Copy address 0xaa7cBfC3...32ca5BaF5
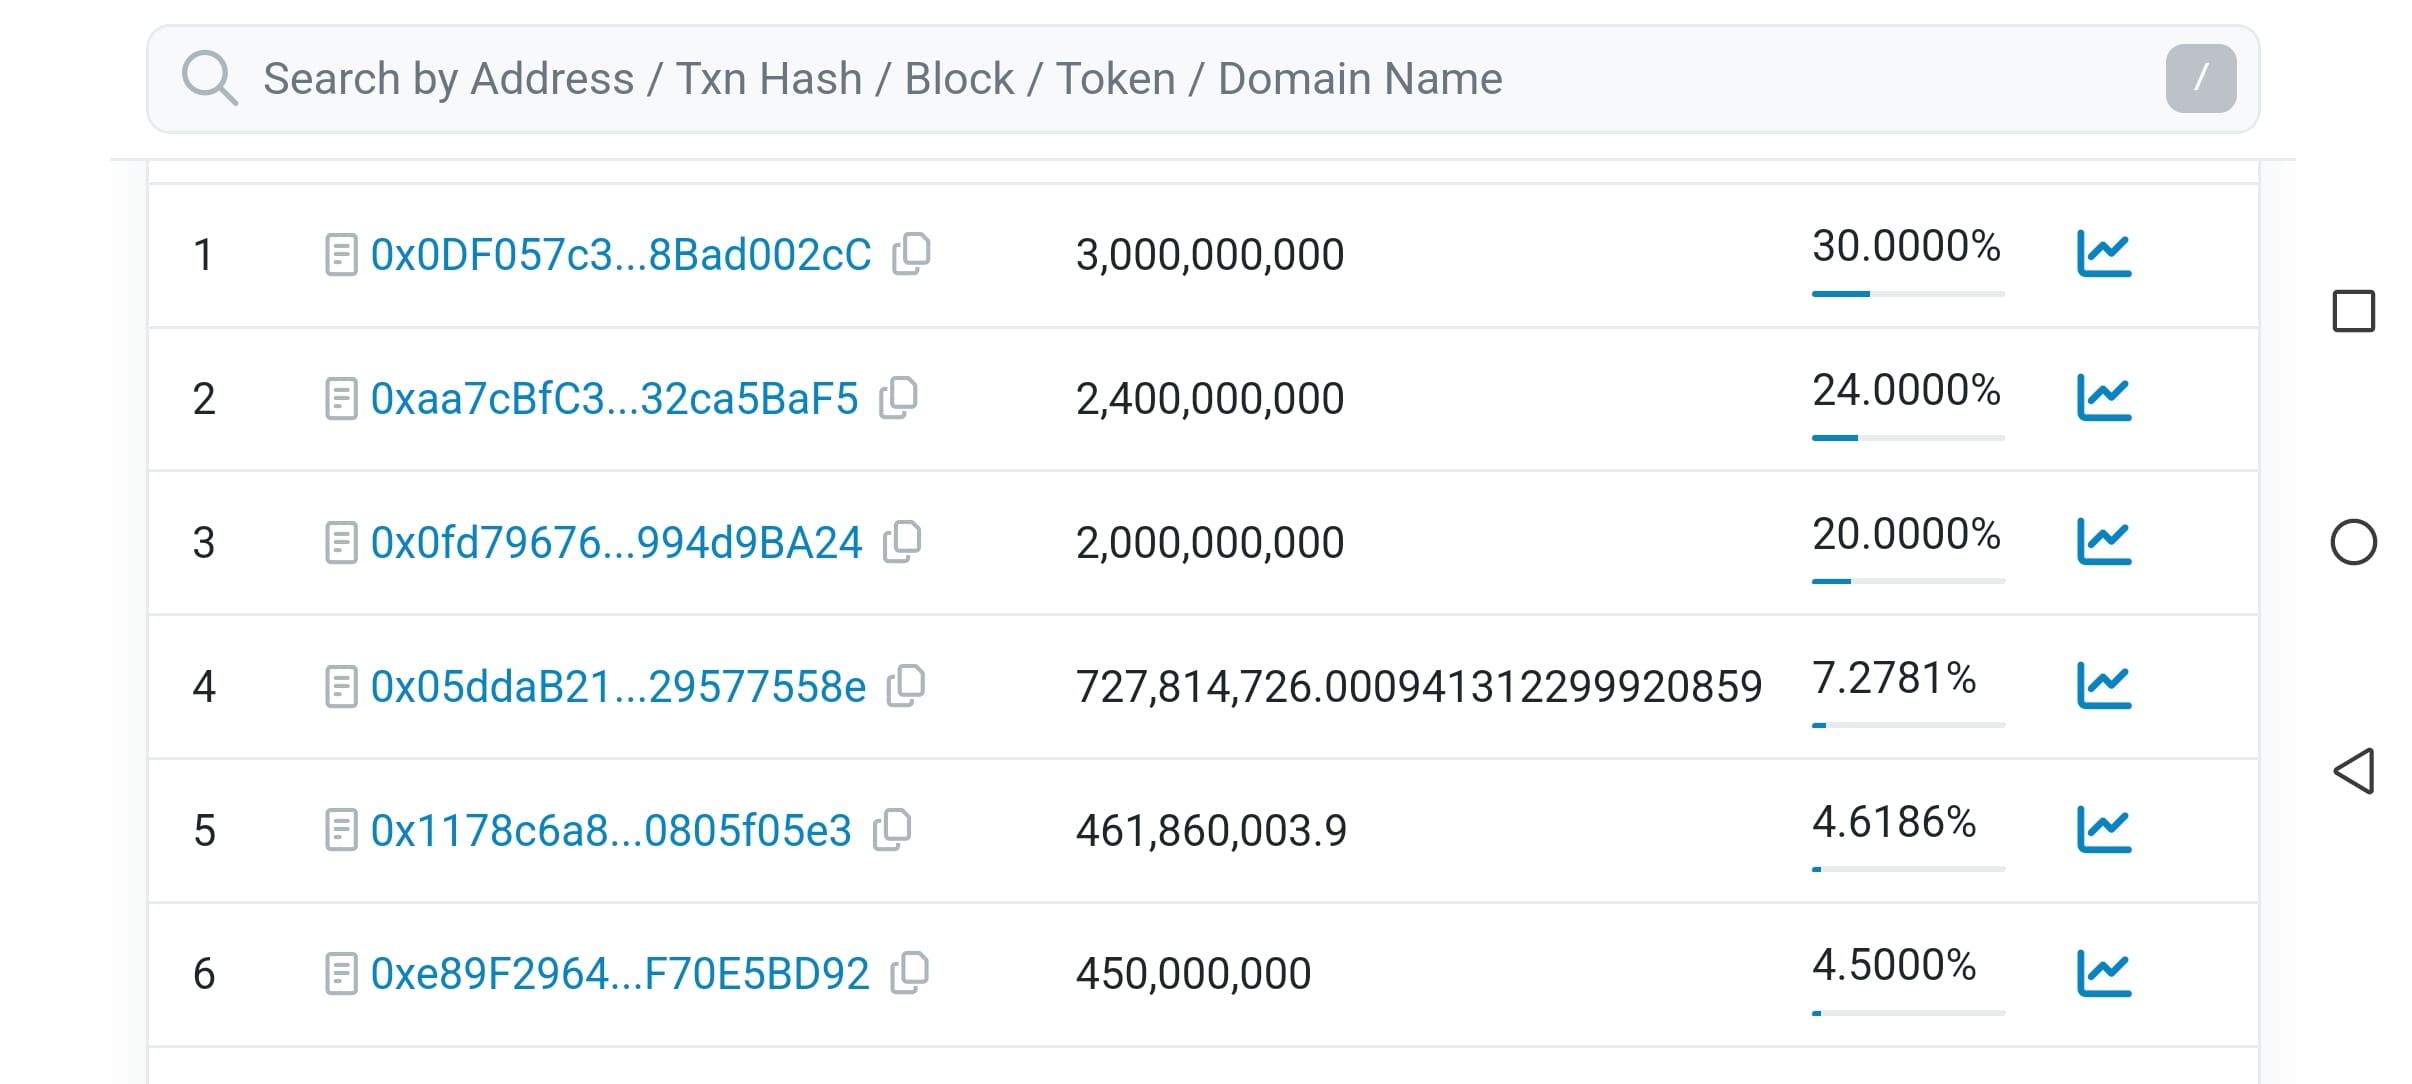The width and height of the screenshot is (2412, 1084). coord(898,398)
